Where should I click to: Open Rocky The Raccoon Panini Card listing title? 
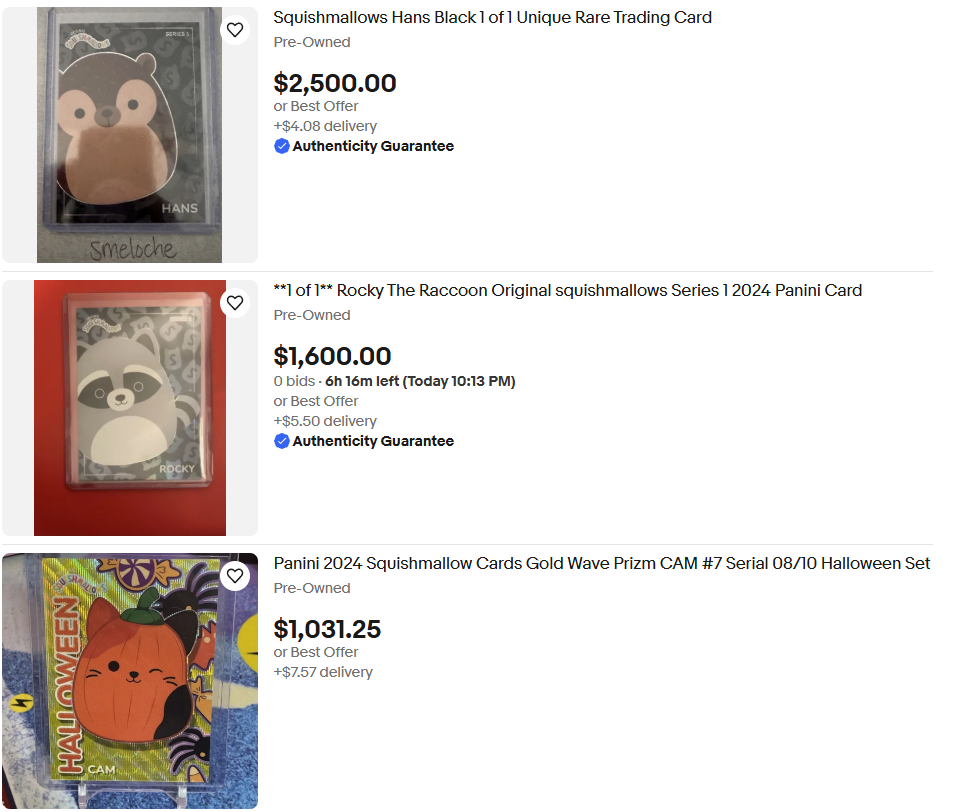(x=567, y=291)
